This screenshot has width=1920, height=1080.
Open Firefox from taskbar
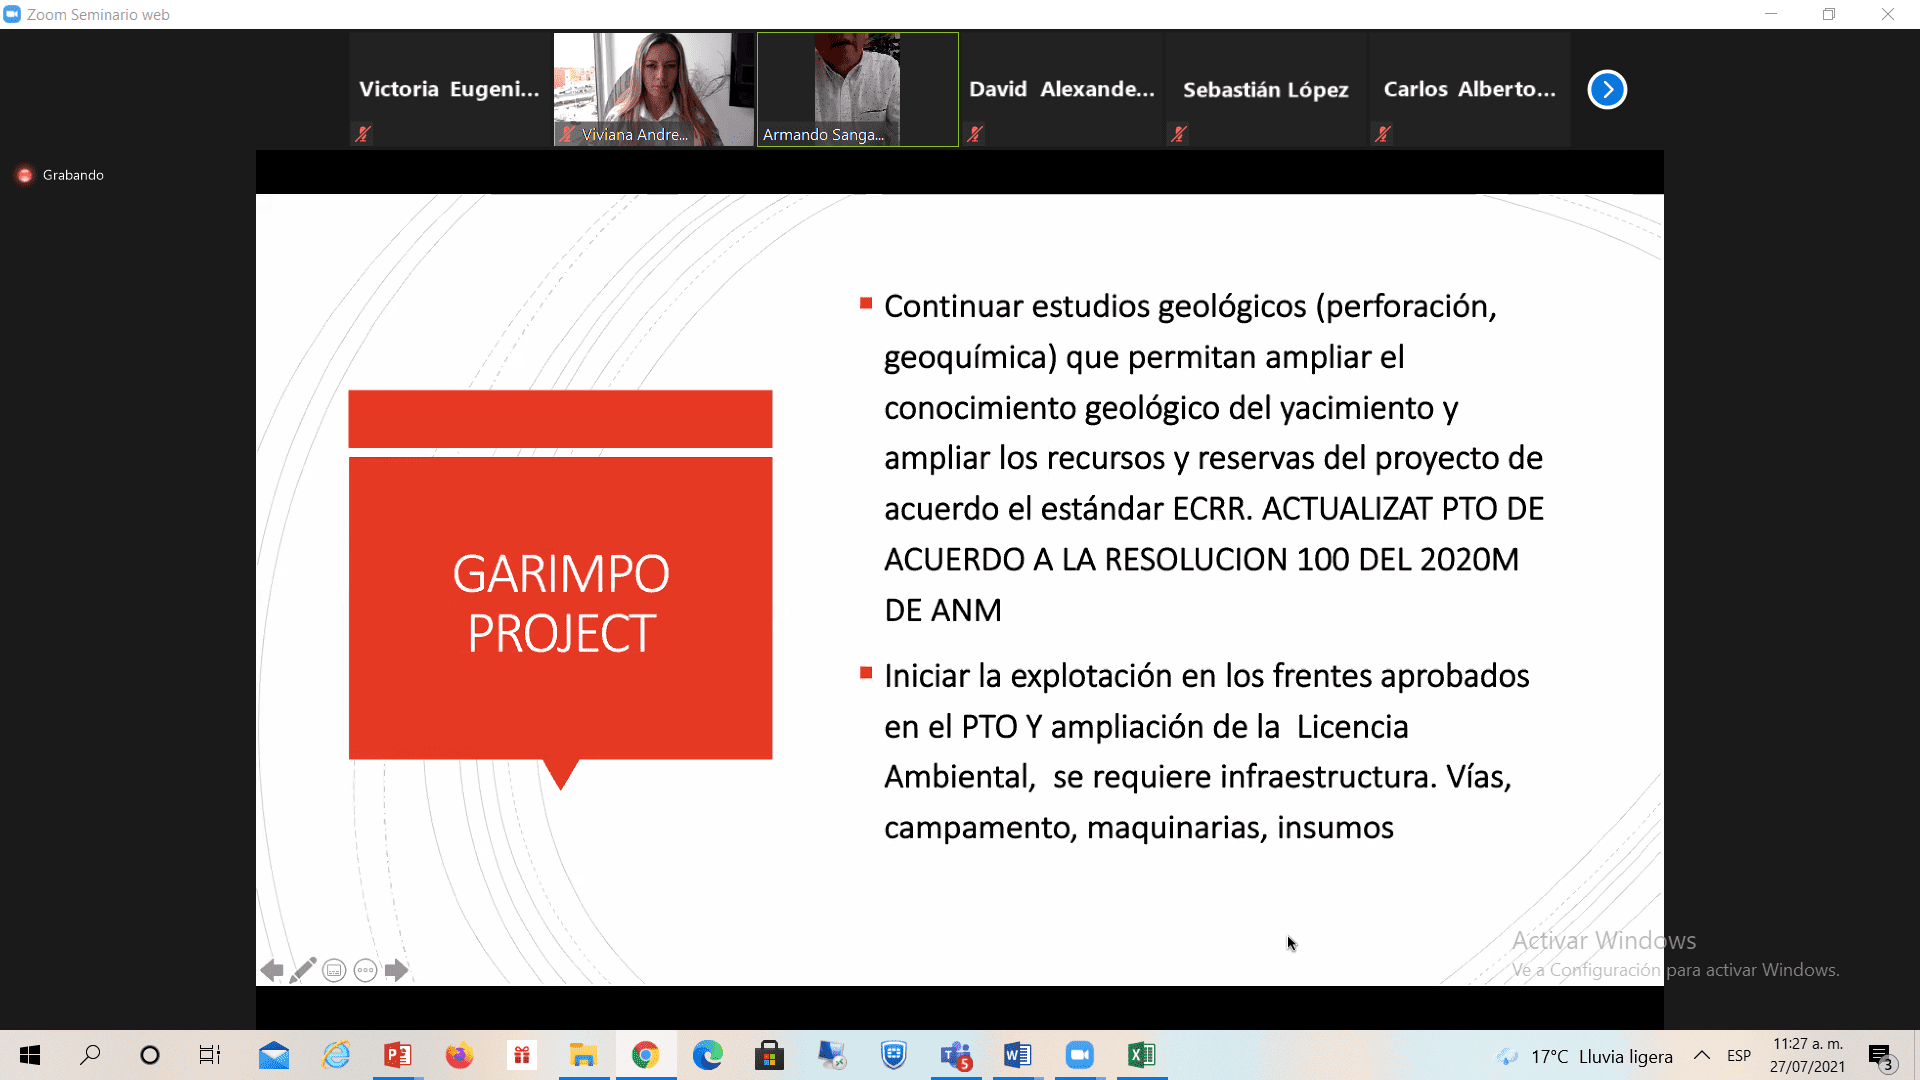(x=459, y=1055)
